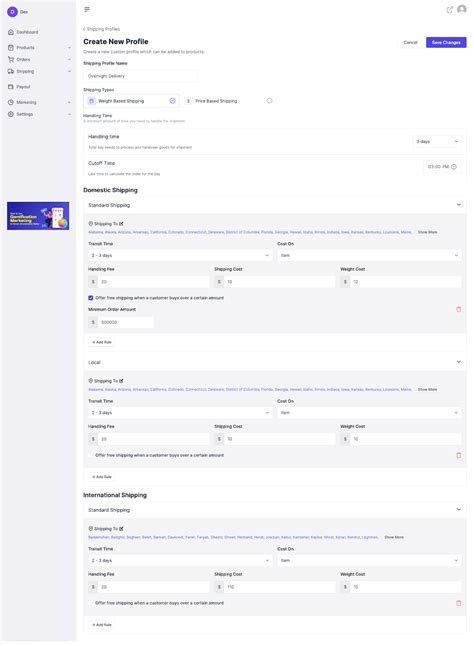Image resolution: width=474 pixels, height=646 pixels.
Task: Edit domestic Standard Shipping To icon
Action: [x=121, y=224]
